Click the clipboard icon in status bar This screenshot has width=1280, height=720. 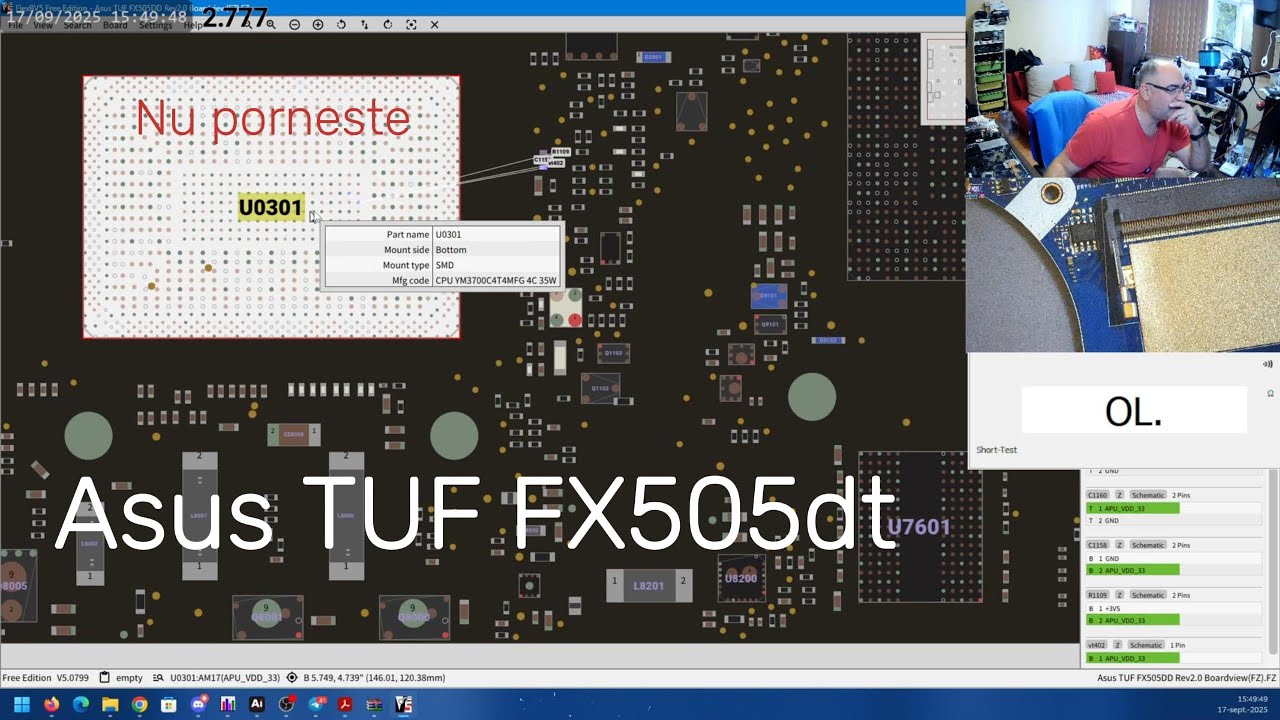click(x=104, y=677)
